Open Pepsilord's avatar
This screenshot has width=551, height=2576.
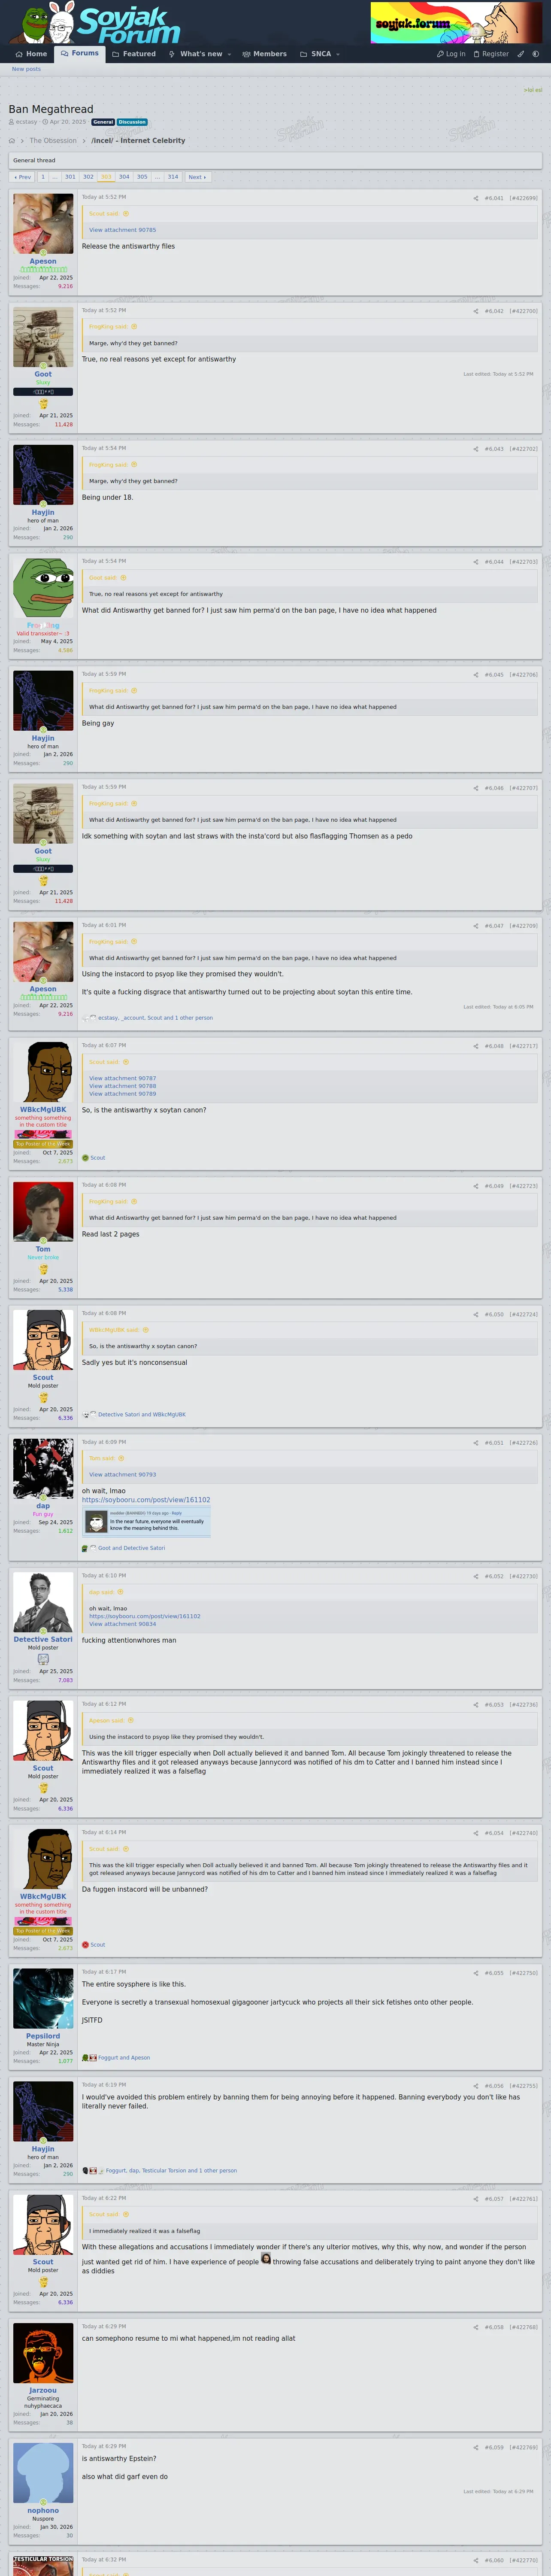[43, 1998]
